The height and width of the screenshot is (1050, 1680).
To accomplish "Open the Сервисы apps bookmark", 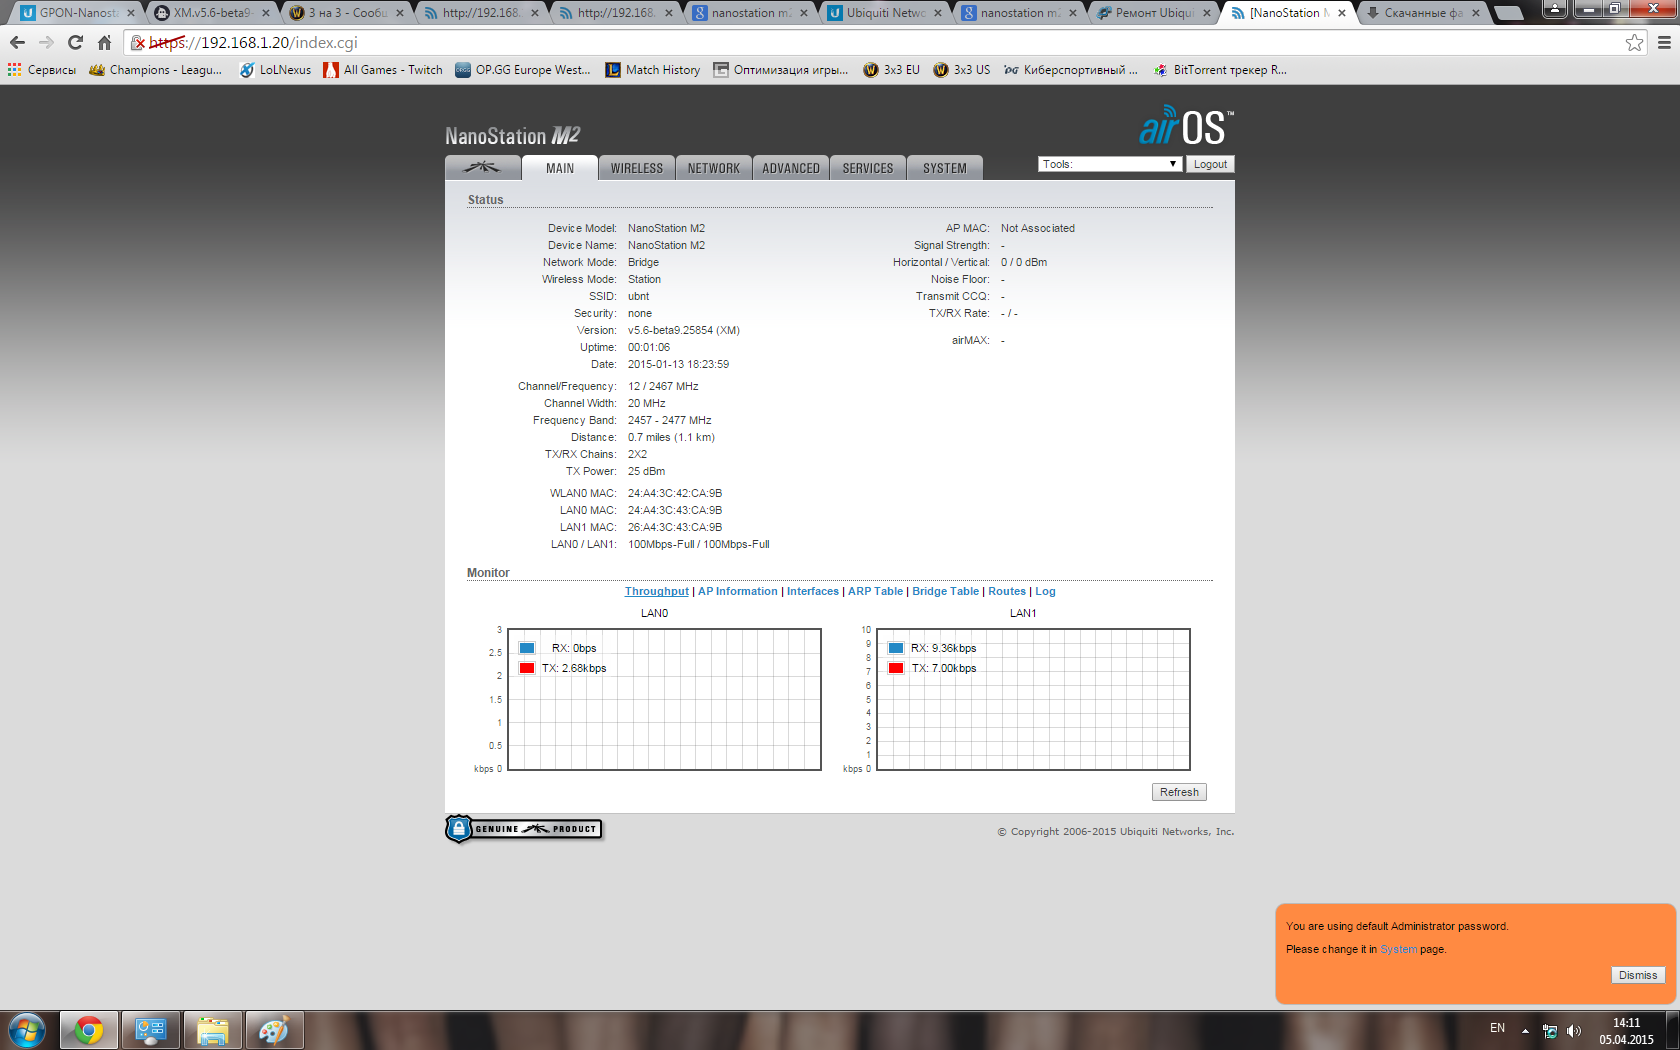I will (x=42, y=70).
